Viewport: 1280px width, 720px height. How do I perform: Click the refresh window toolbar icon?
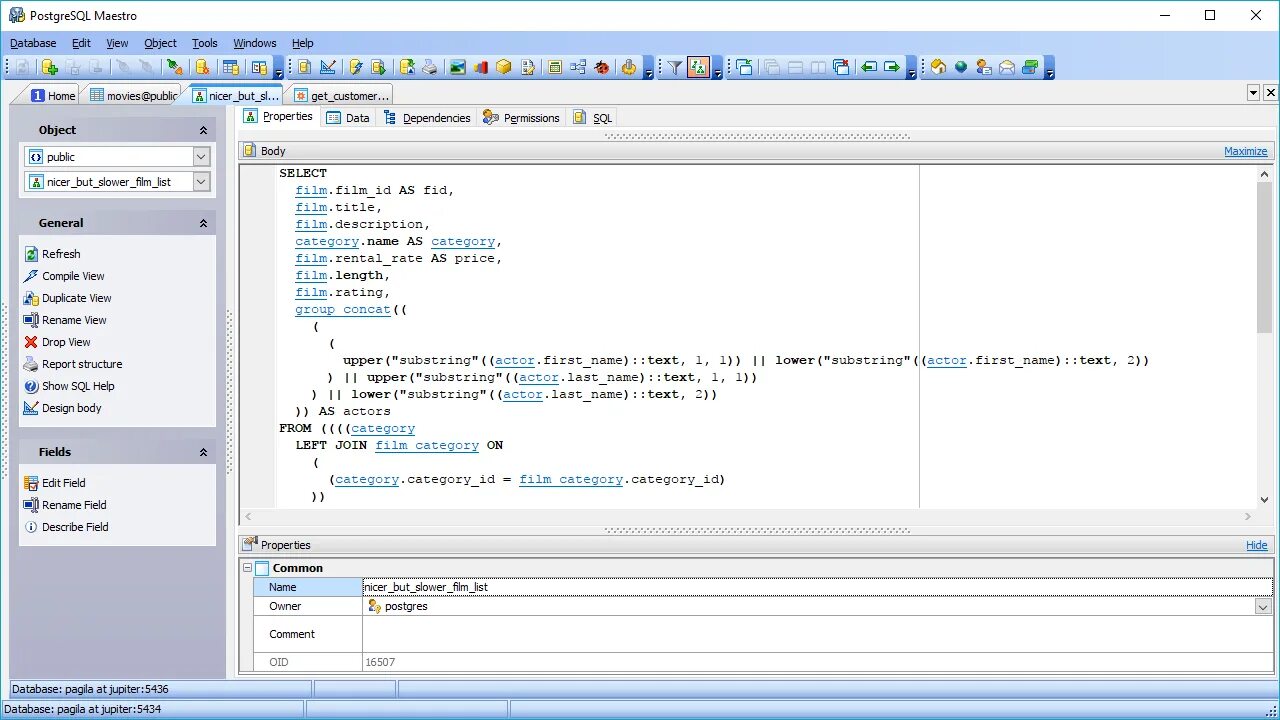(745, 67)
